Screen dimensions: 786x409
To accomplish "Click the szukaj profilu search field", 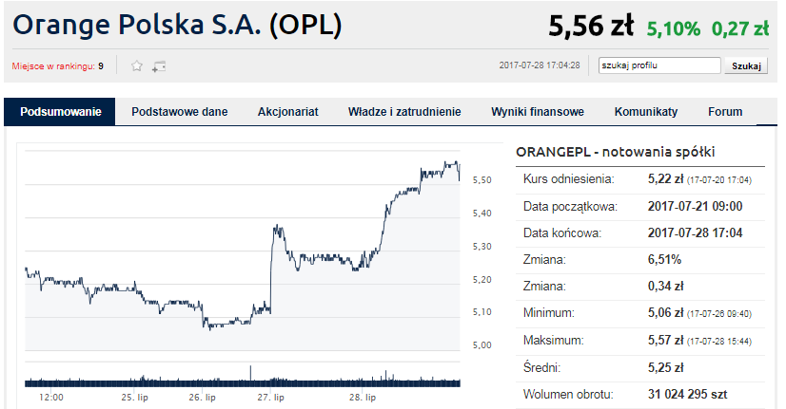I will 658,66.
